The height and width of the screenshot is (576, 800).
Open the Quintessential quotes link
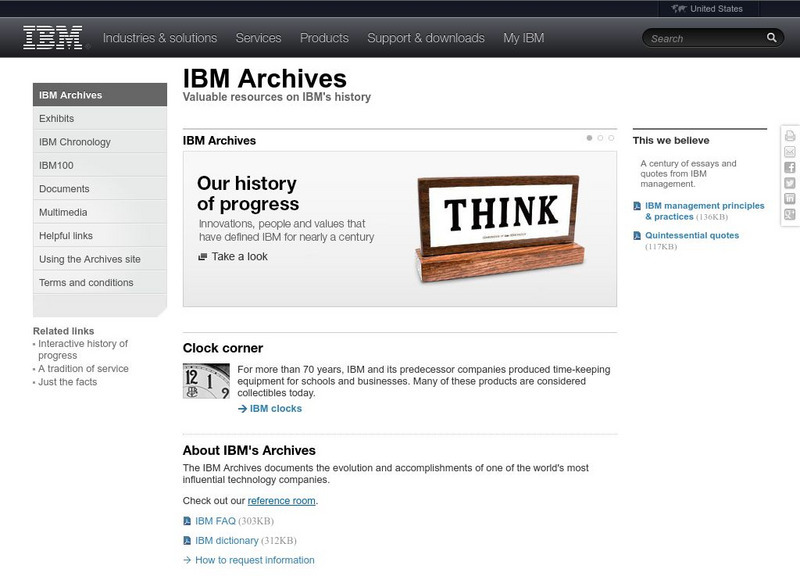[x=692, y=235]
